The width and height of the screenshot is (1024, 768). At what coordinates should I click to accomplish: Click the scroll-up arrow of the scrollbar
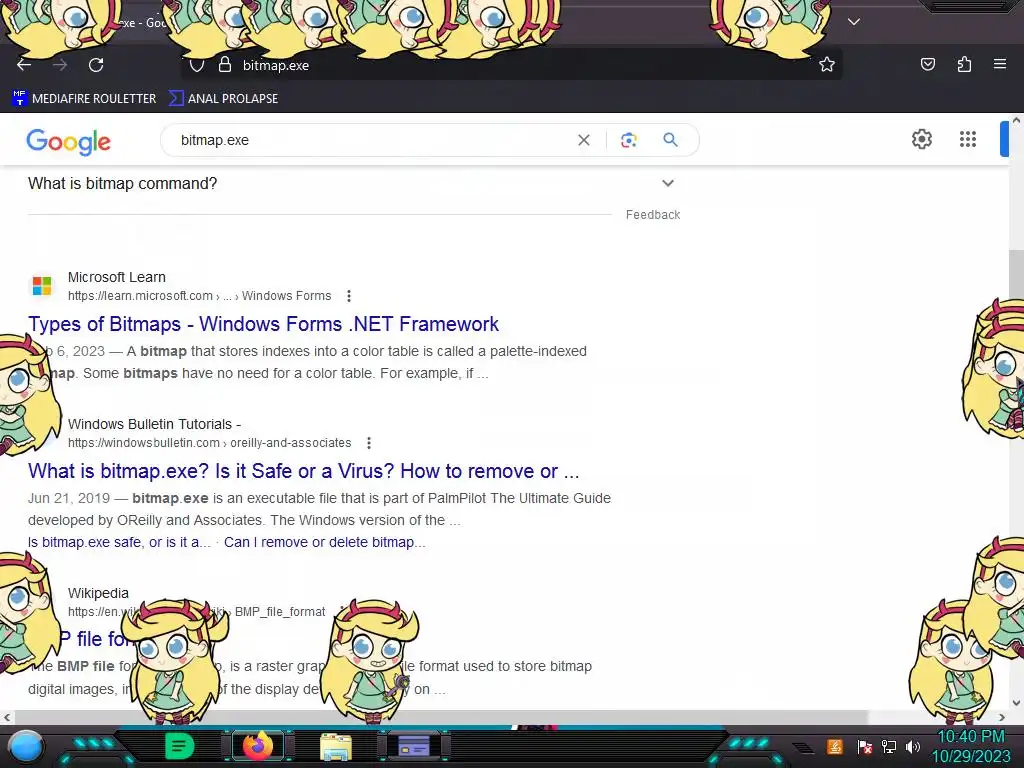tap(1016, 120)
